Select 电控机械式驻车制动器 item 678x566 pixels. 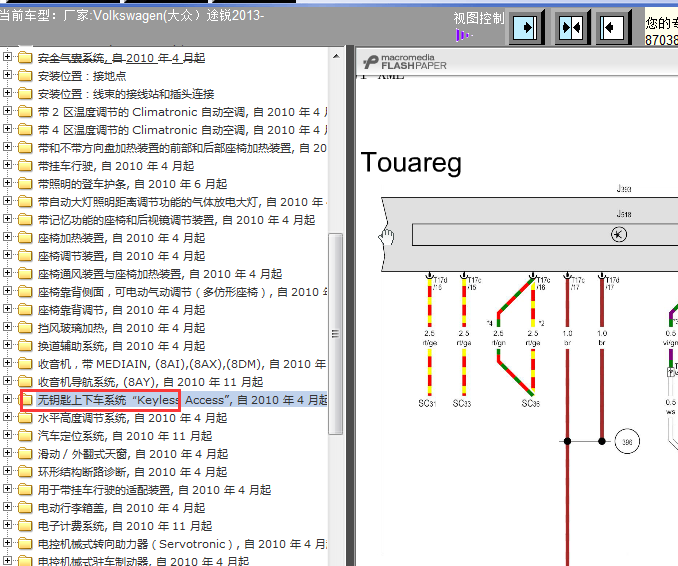(x=143, y=560)
